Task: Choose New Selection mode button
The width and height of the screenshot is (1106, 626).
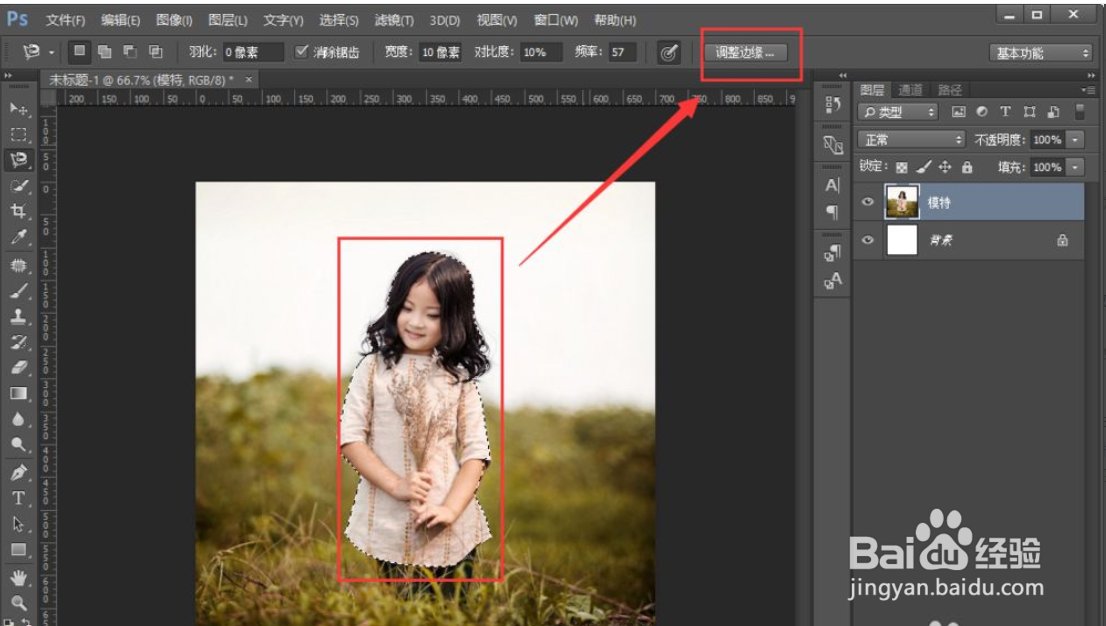Action: (x=80, y=51)
